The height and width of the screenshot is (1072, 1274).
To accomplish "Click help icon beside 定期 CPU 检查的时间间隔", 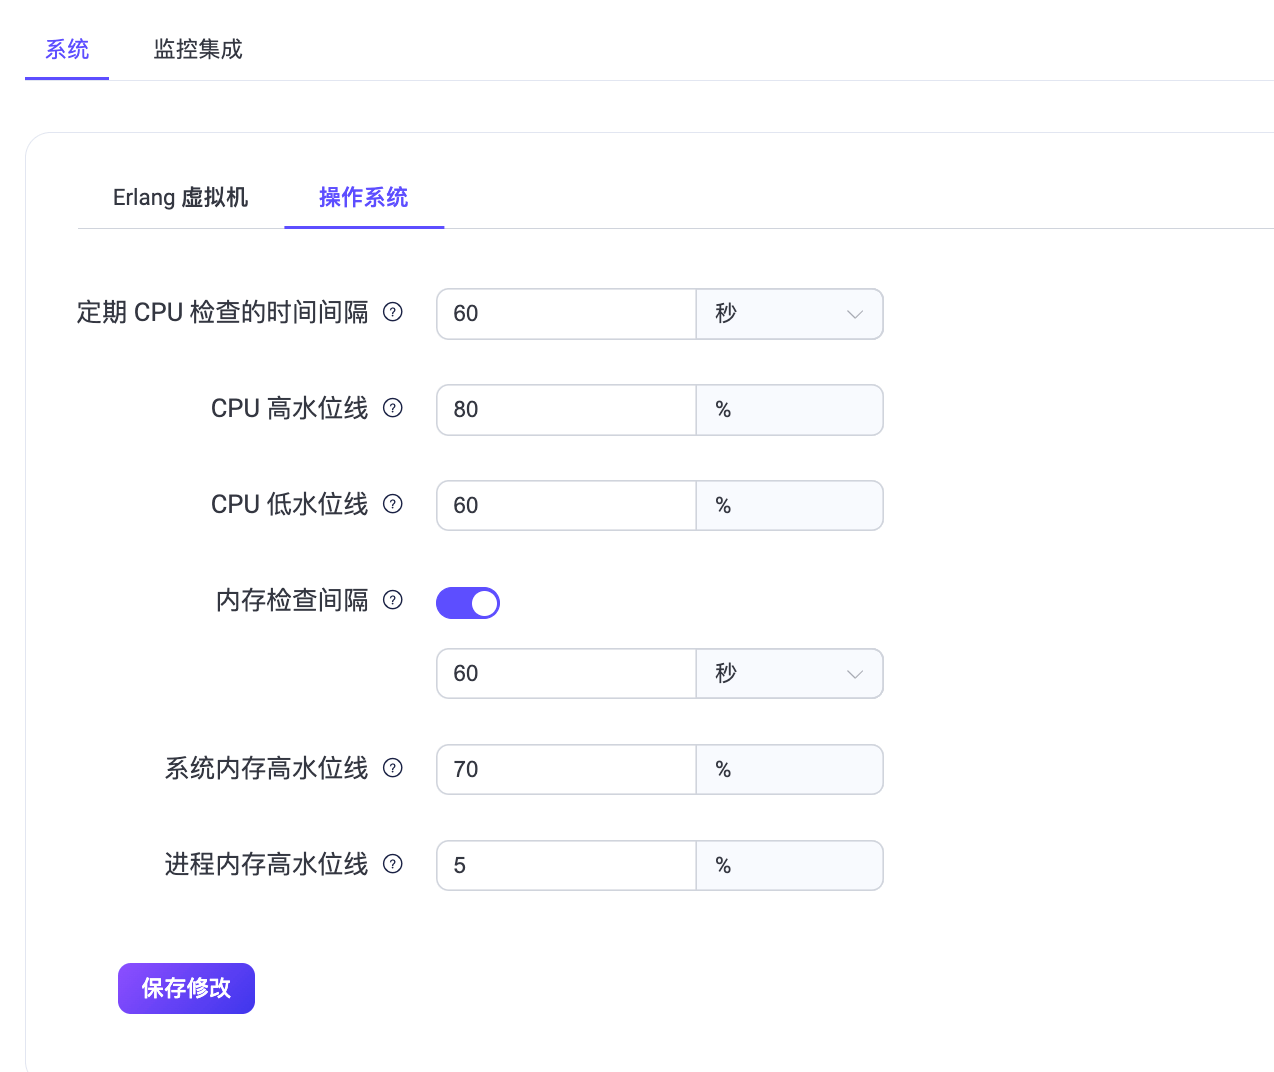I will (393, 312).
